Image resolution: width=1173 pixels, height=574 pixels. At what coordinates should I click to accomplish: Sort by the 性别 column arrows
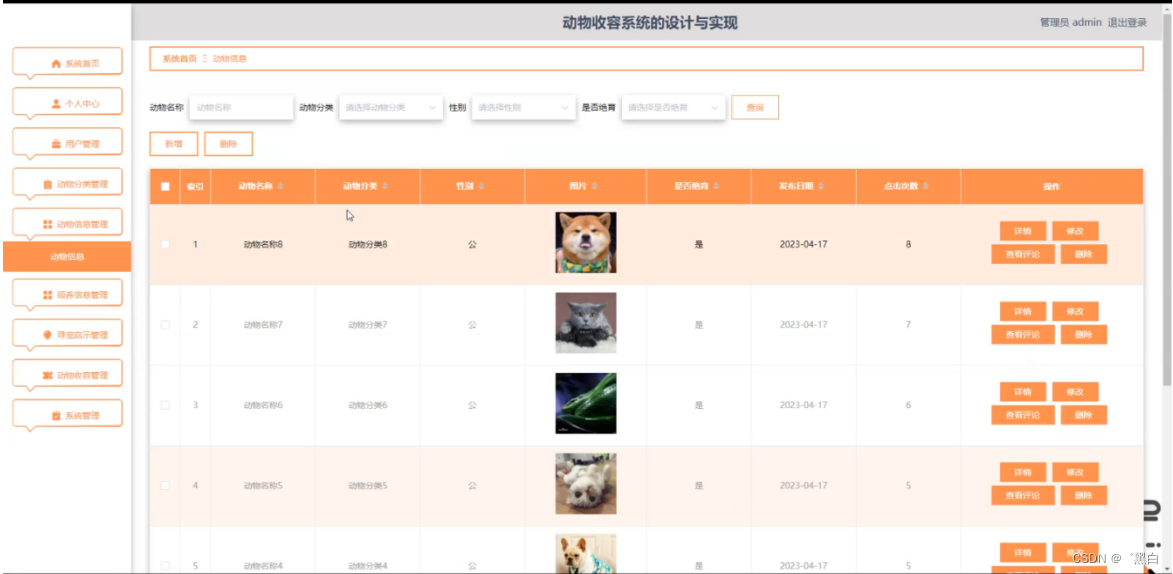coord(482,186)
